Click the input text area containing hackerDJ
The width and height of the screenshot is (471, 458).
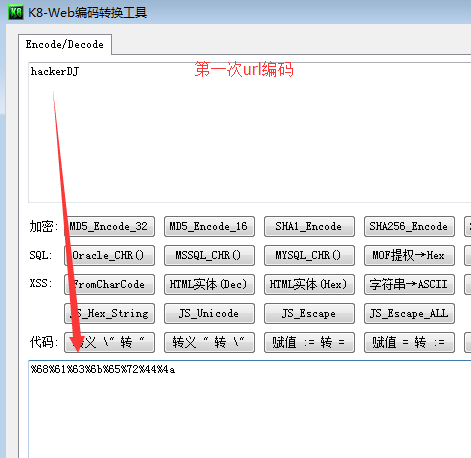pyautogui.click(x=250, y=132)
